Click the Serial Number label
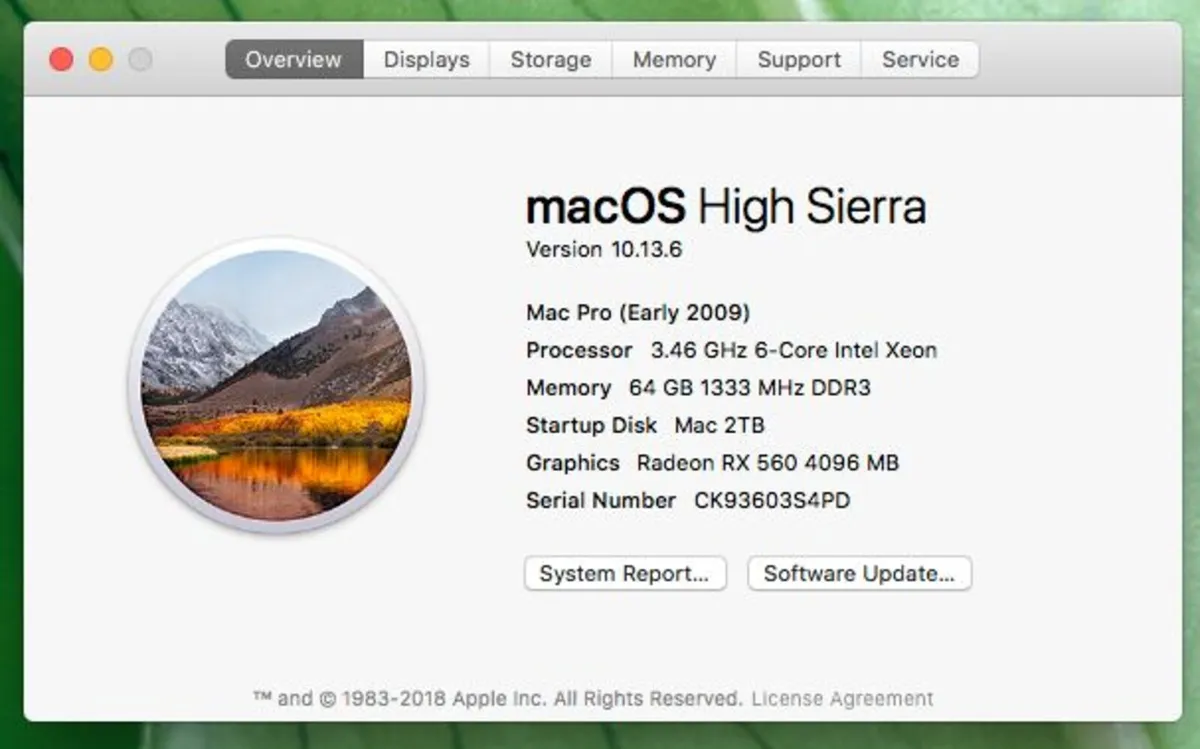The image size is (1200, 749). (601, 501)
